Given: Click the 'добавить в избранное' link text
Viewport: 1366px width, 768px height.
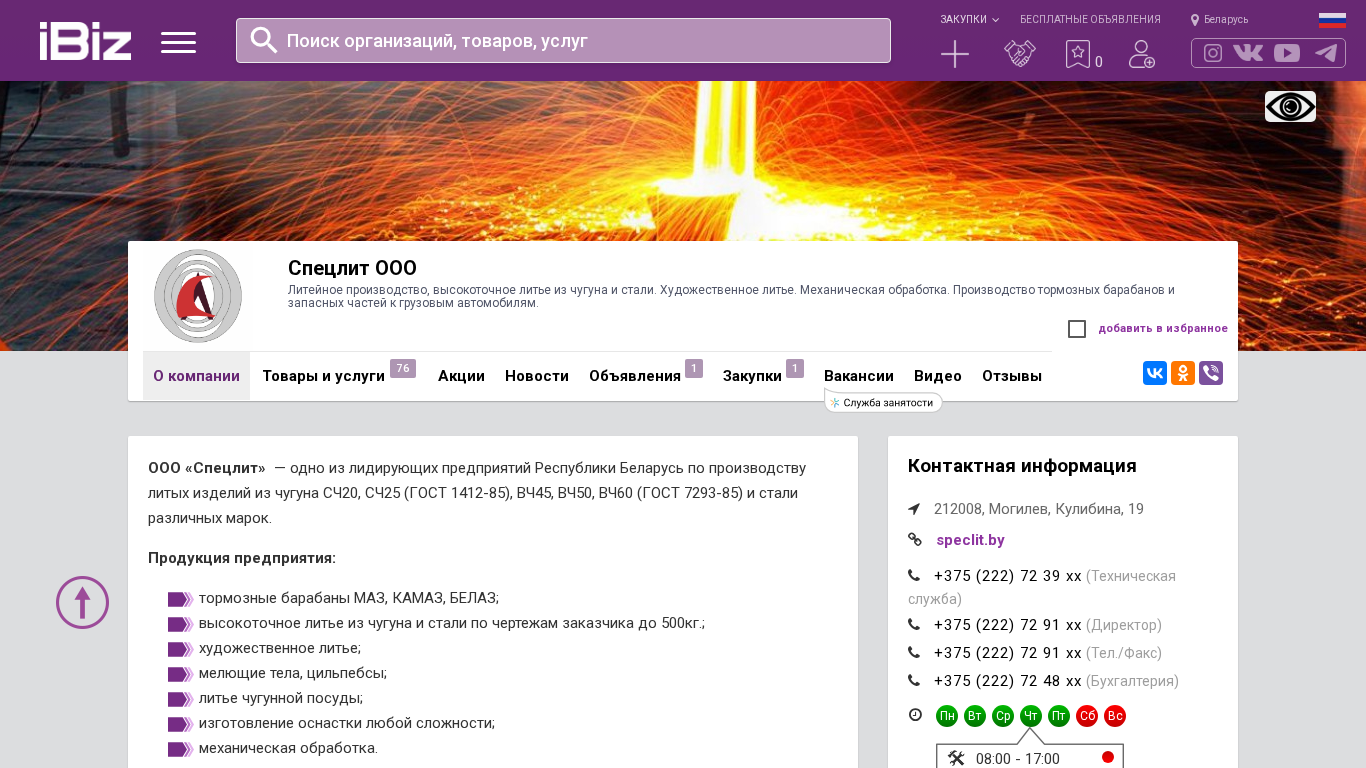Looking at the screenshot, I should pyautogui.click(x=1163, y=328).
